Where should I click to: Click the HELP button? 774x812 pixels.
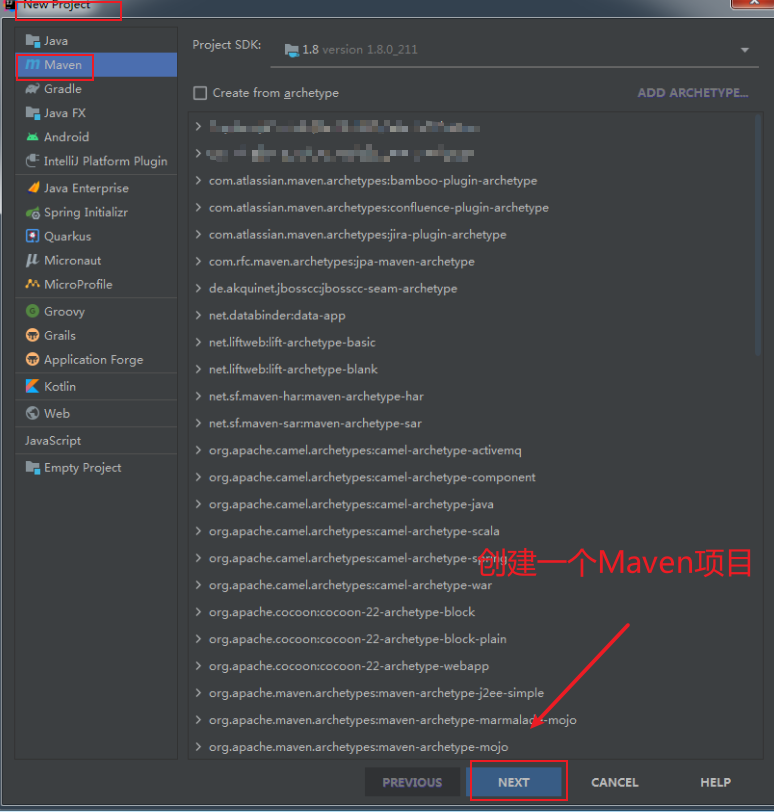coord(715,782)
